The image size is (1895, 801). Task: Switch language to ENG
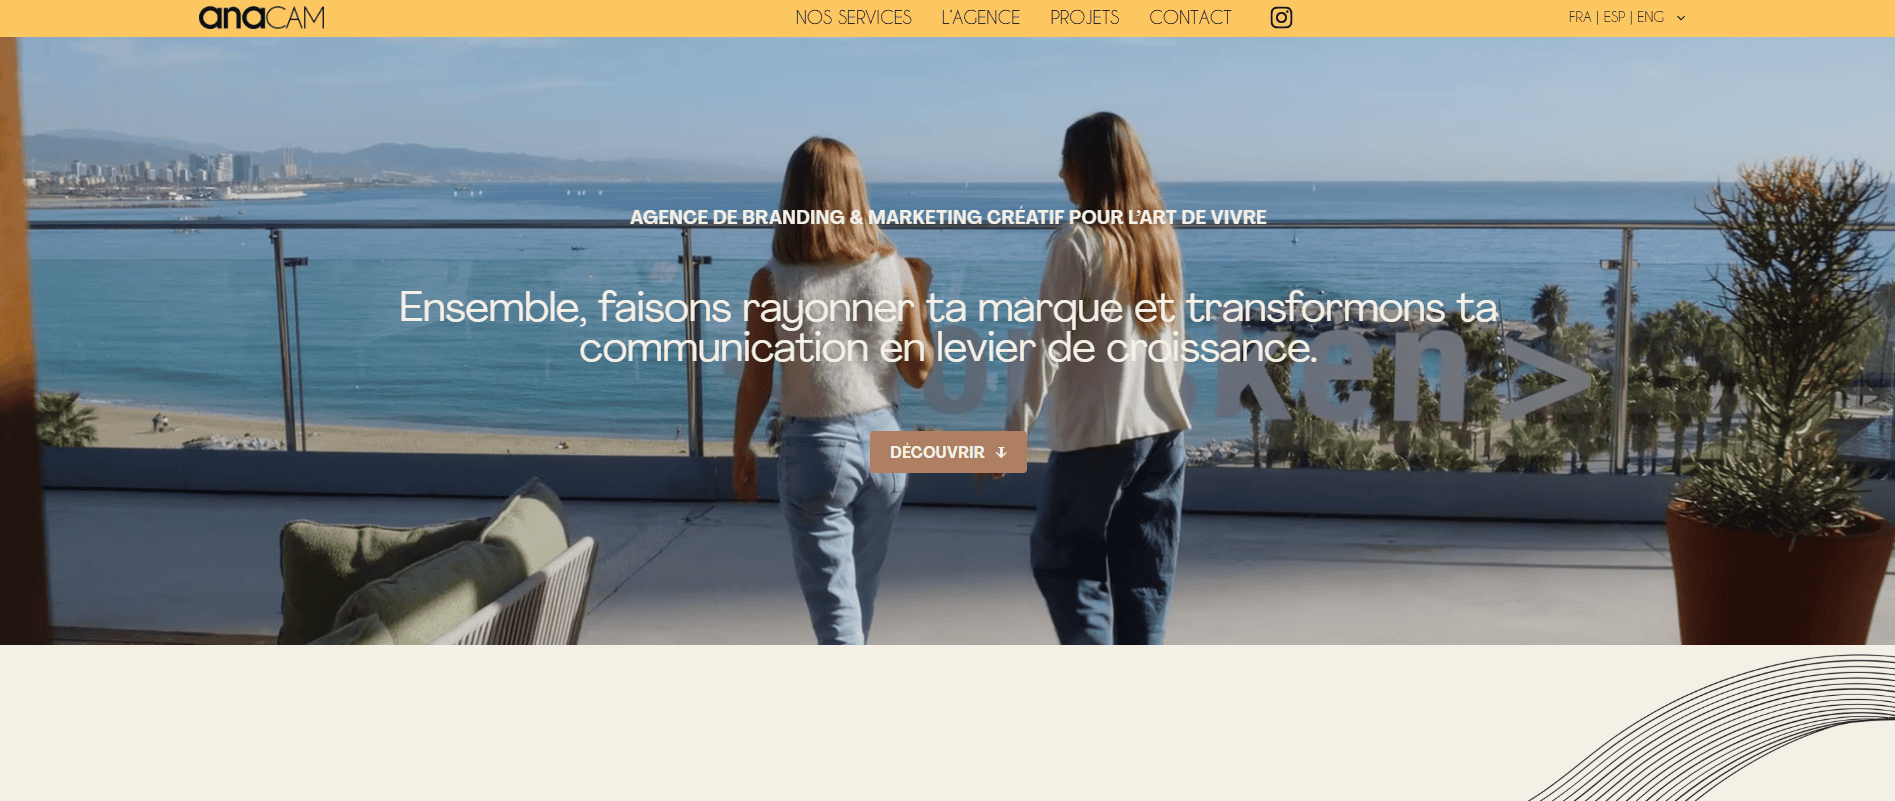(1650, 17)
